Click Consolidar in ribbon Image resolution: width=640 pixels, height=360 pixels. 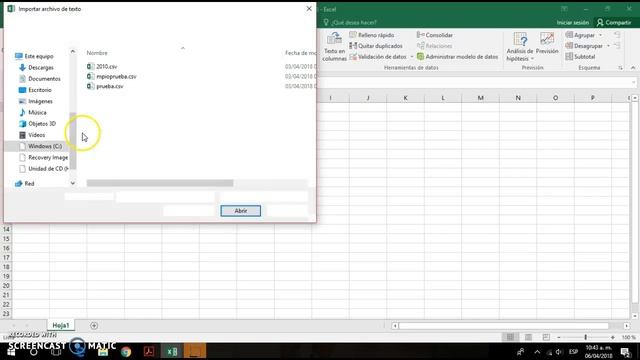[x=435, y=35]
